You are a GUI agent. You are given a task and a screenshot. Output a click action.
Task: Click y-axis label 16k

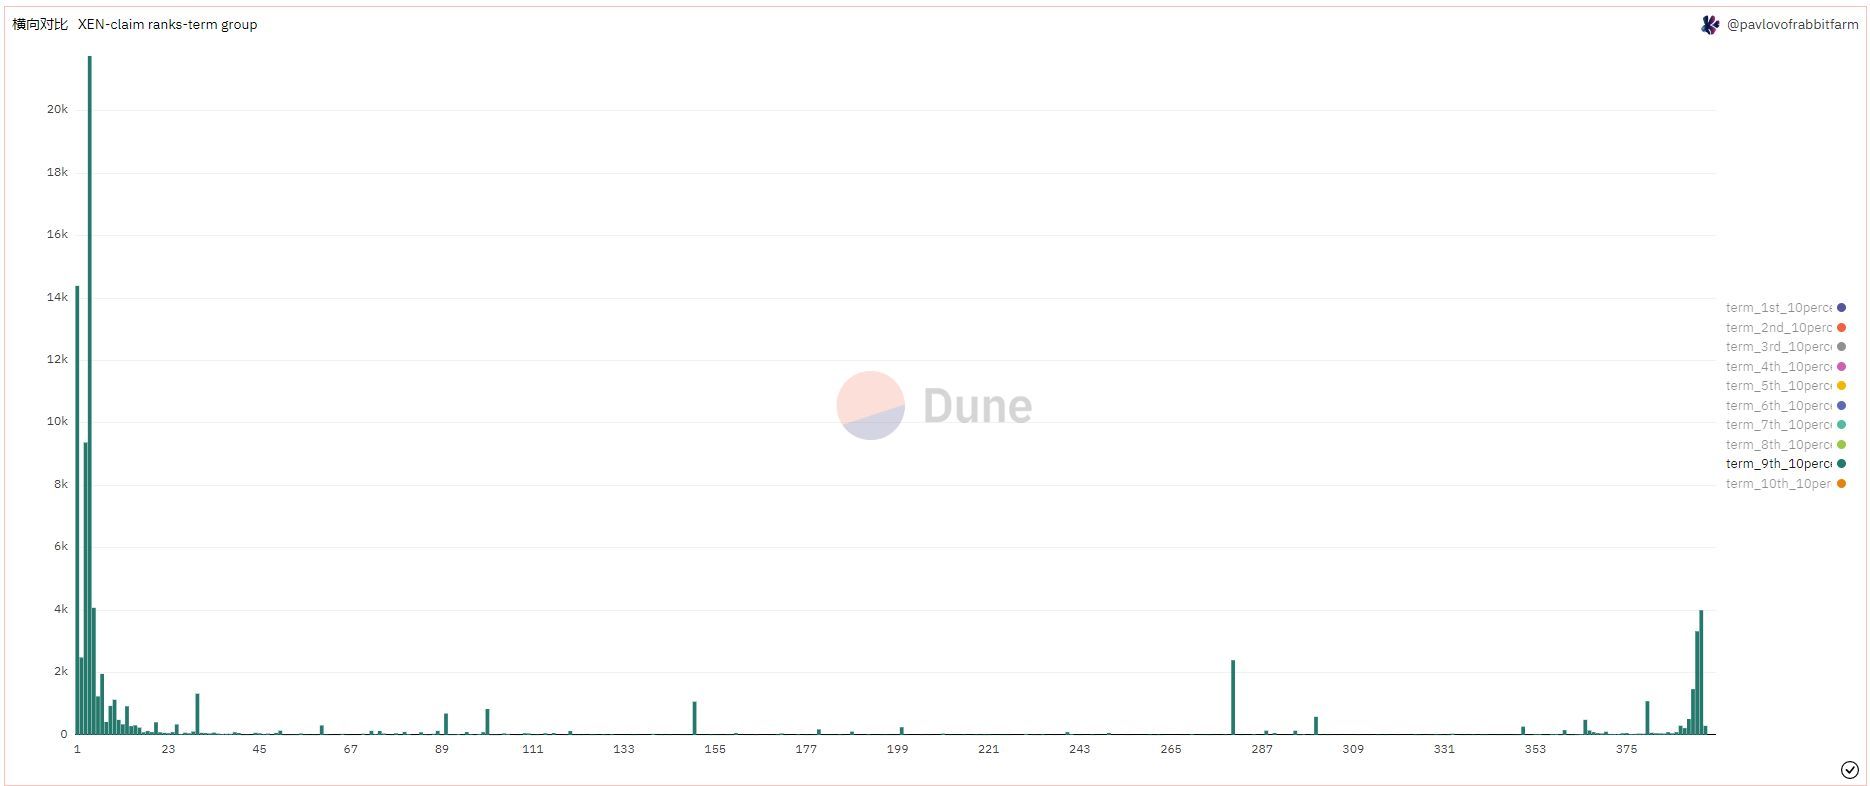click(x=57, y=234)
